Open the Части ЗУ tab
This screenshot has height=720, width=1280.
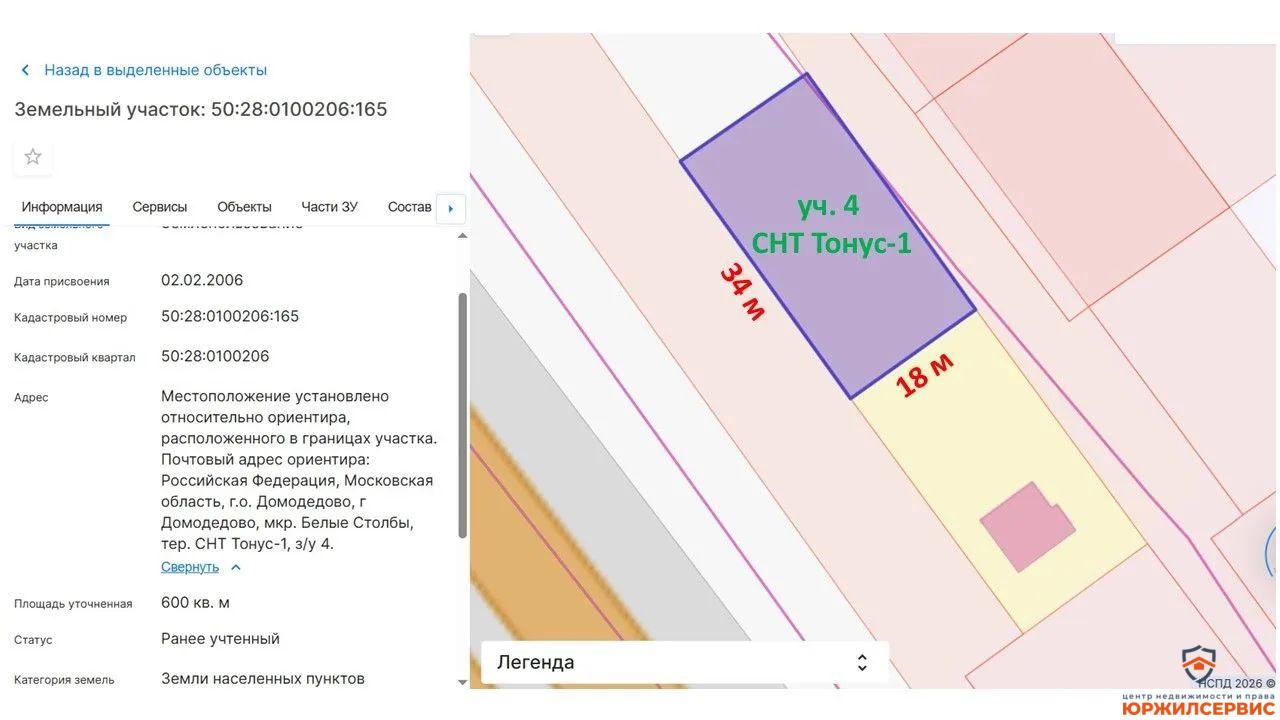(x=329, y=207)
